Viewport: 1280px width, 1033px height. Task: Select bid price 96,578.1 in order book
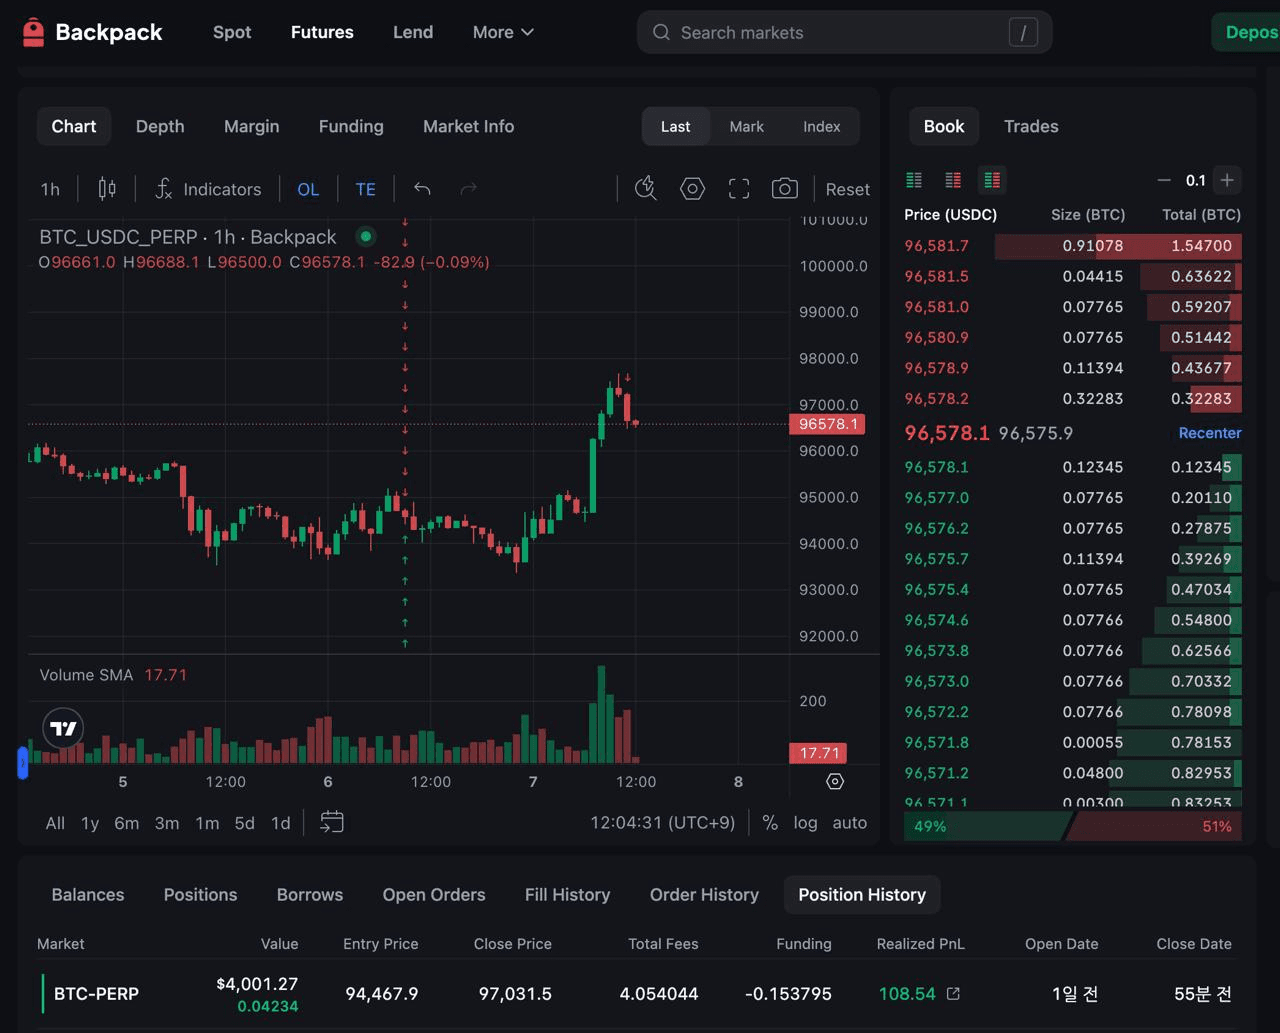coord(936,467)
